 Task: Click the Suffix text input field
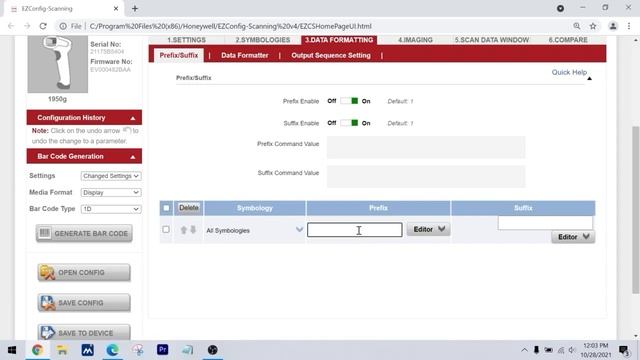tap(545, 223)
